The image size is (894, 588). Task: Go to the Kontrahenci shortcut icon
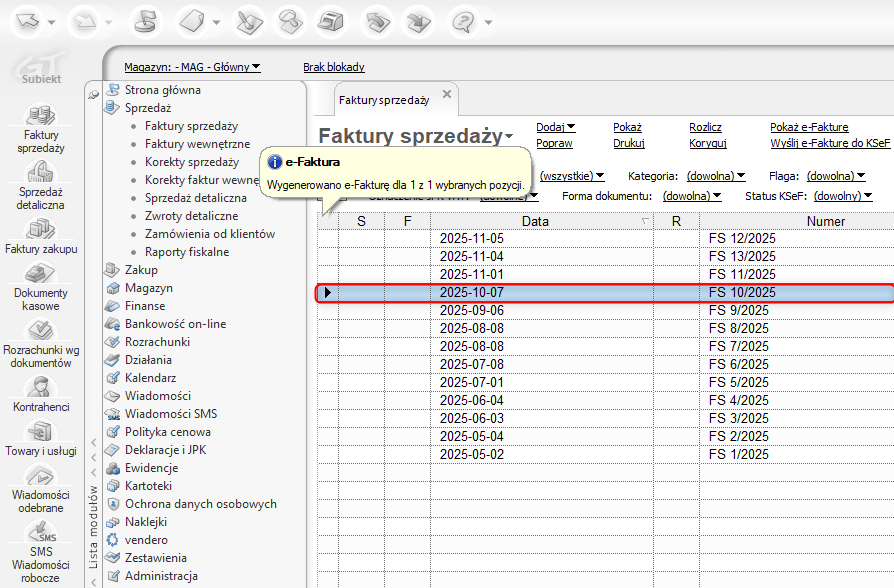(40, 387)
